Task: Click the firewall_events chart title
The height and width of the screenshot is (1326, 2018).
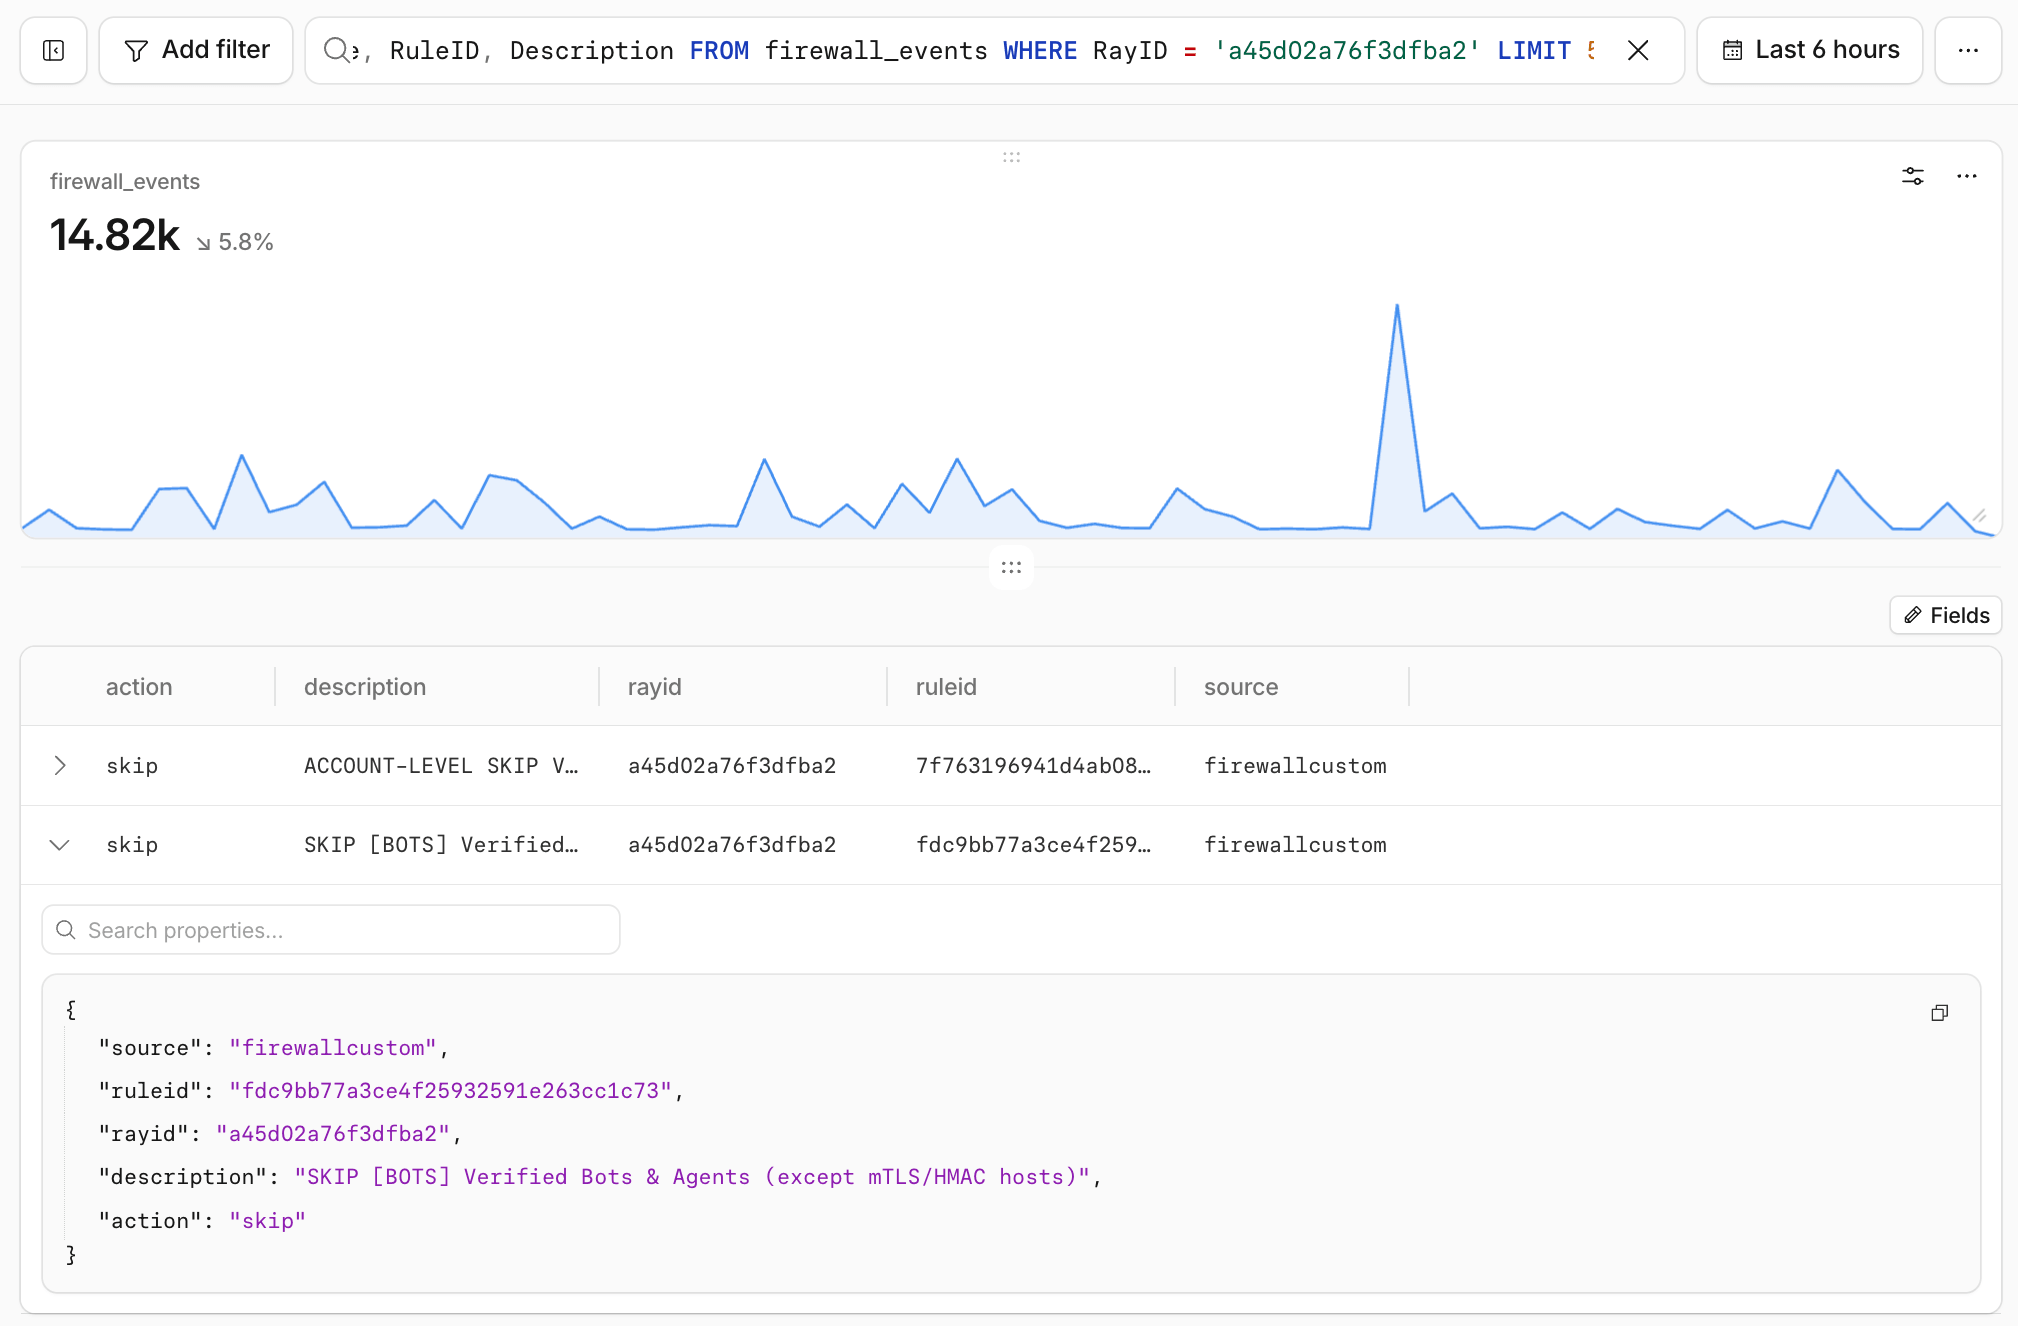Action: coord(125,181)
